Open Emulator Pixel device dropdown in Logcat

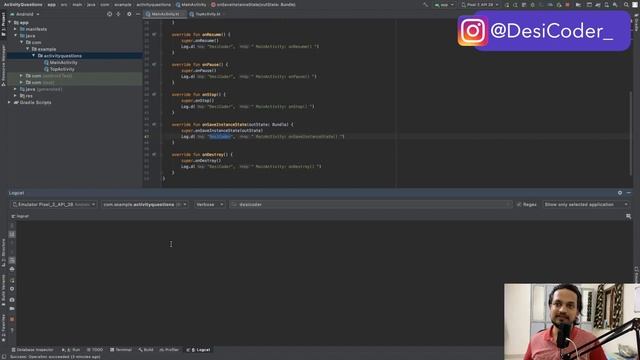click(53, 204)
